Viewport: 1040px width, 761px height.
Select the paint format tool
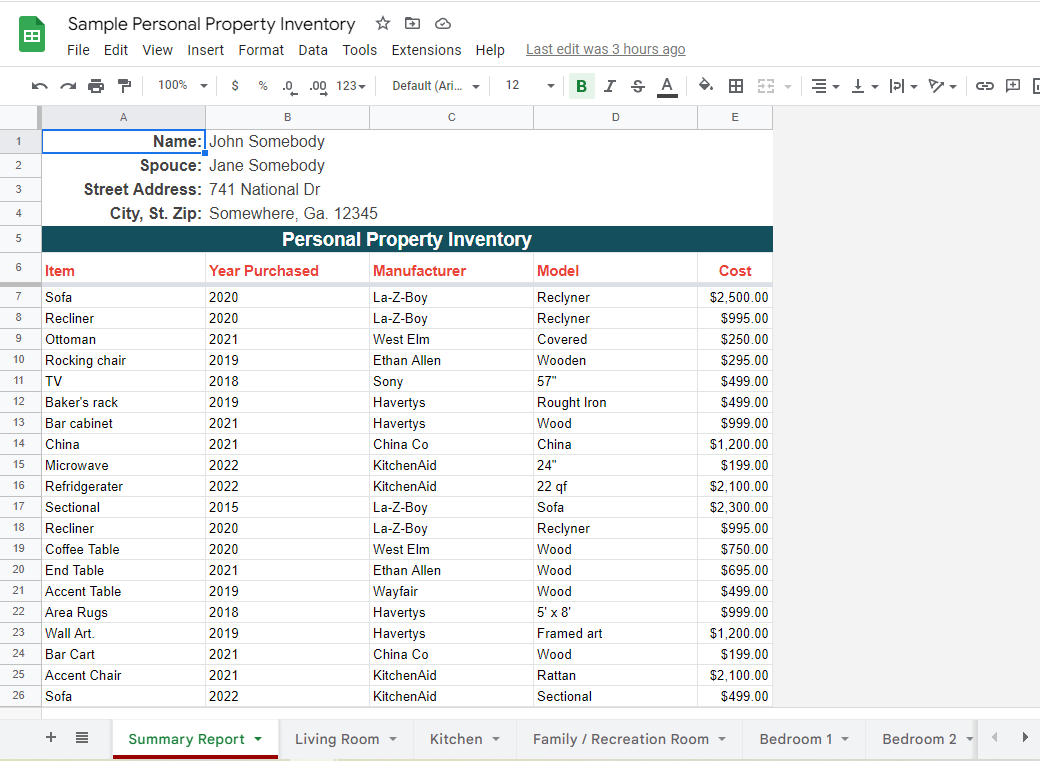click(124, 86)
